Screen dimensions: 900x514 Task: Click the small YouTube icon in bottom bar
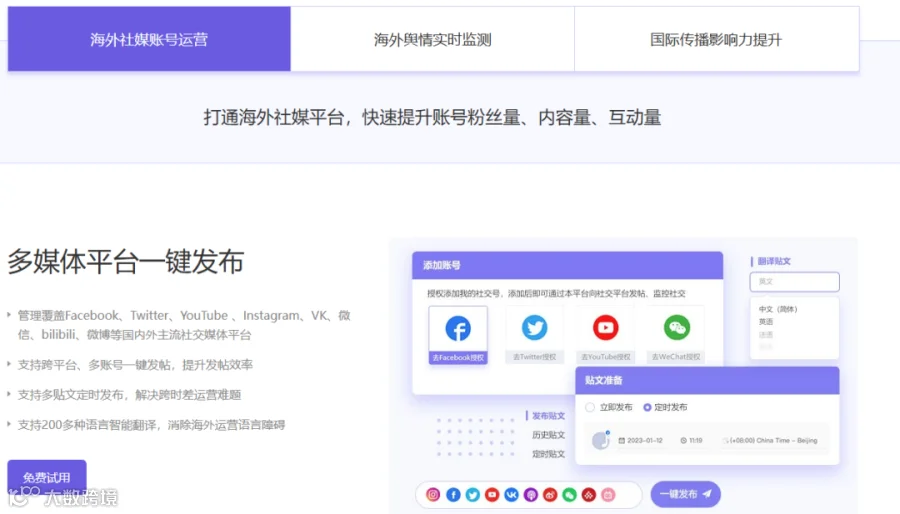[492, 494]
